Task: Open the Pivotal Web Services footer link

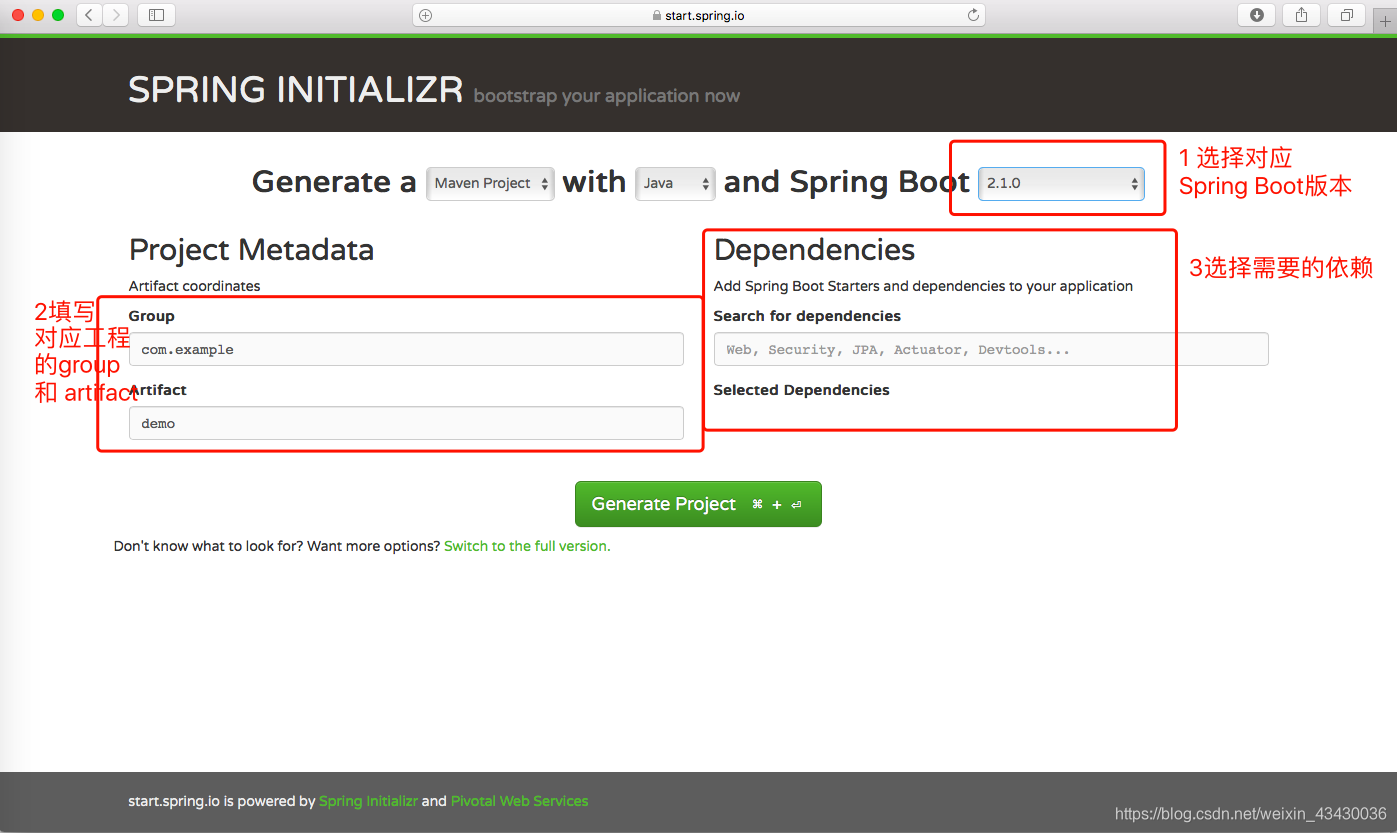Action: coord(519,801)
